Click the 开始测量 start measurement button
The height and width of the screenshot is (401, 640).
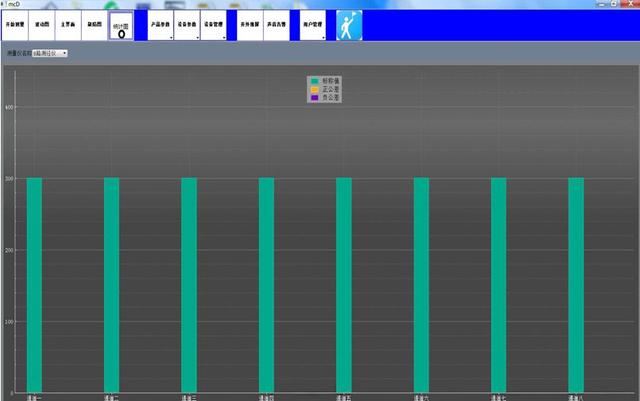pyautogui.click(x=14, y=26)
